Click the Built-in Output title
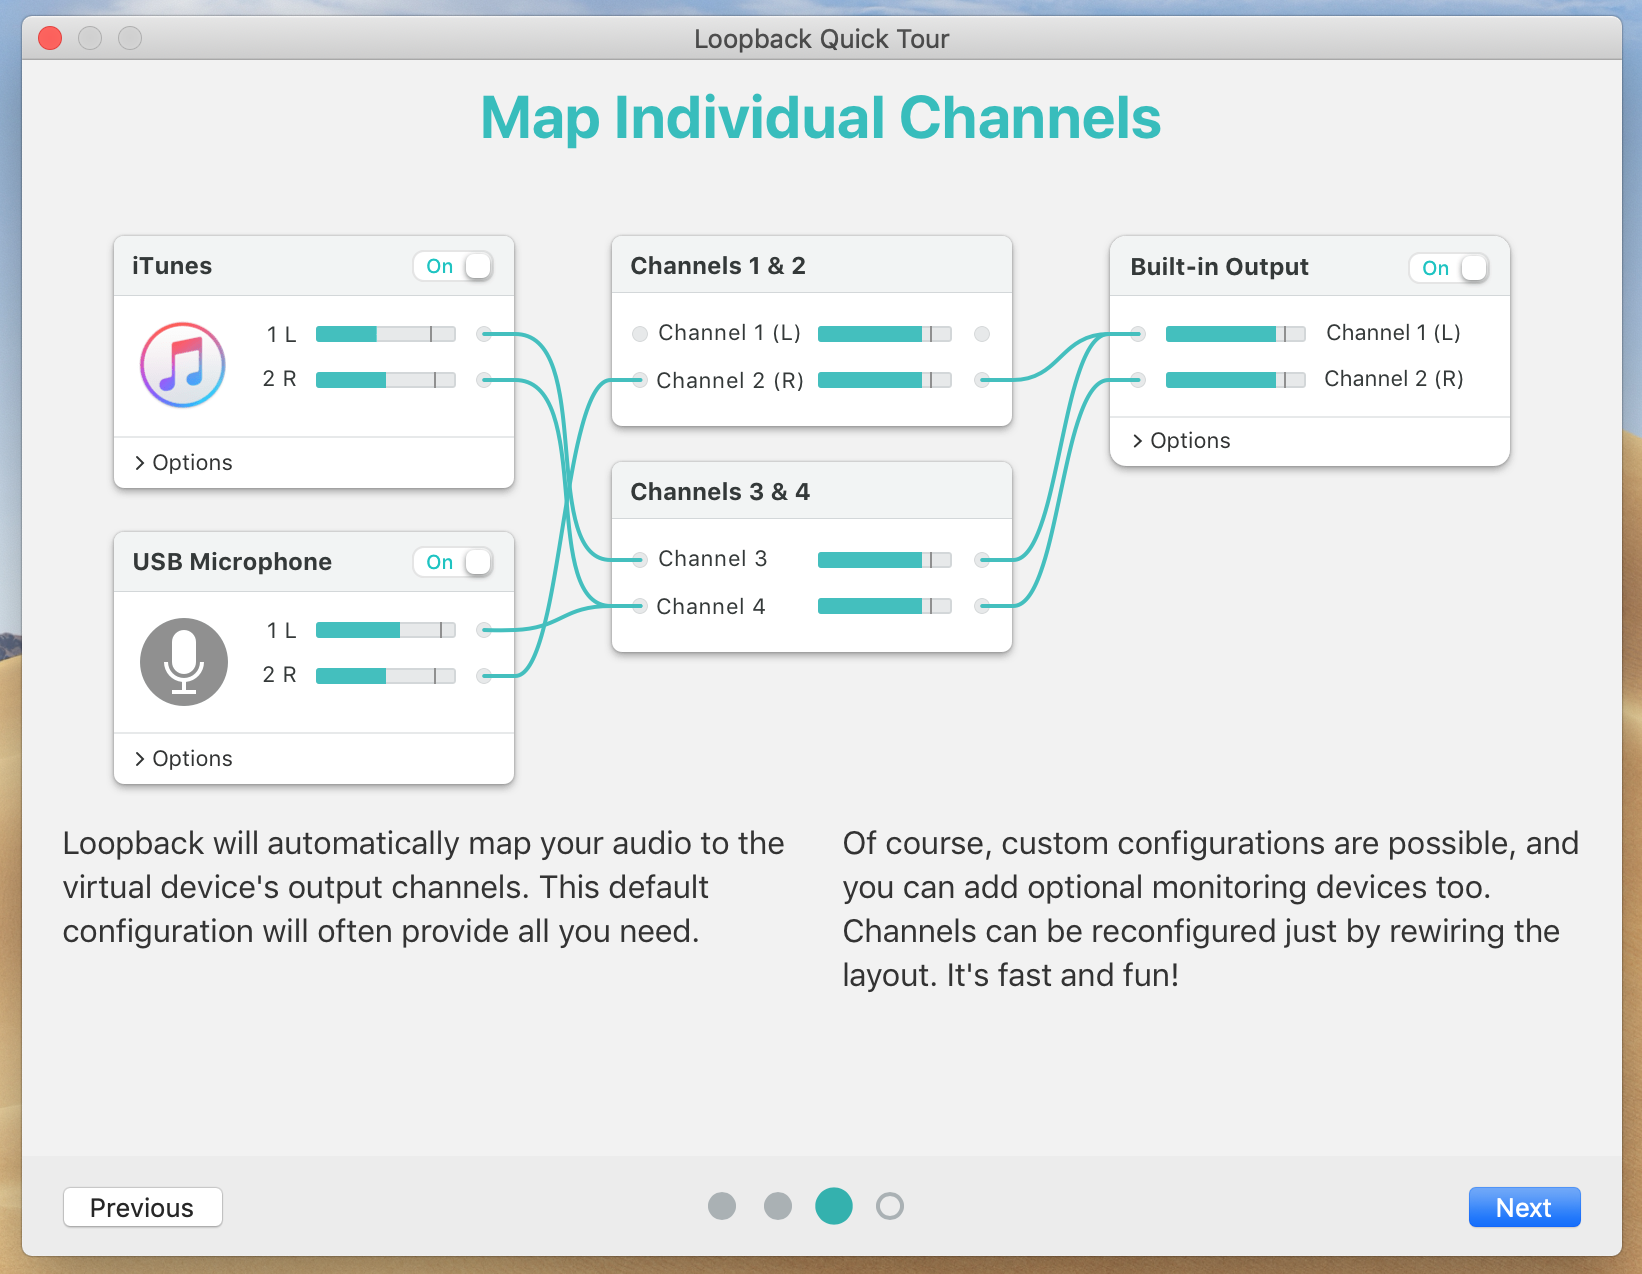The width and height of the screenshot is (1642, 1274). click(x=1219, y=267)
